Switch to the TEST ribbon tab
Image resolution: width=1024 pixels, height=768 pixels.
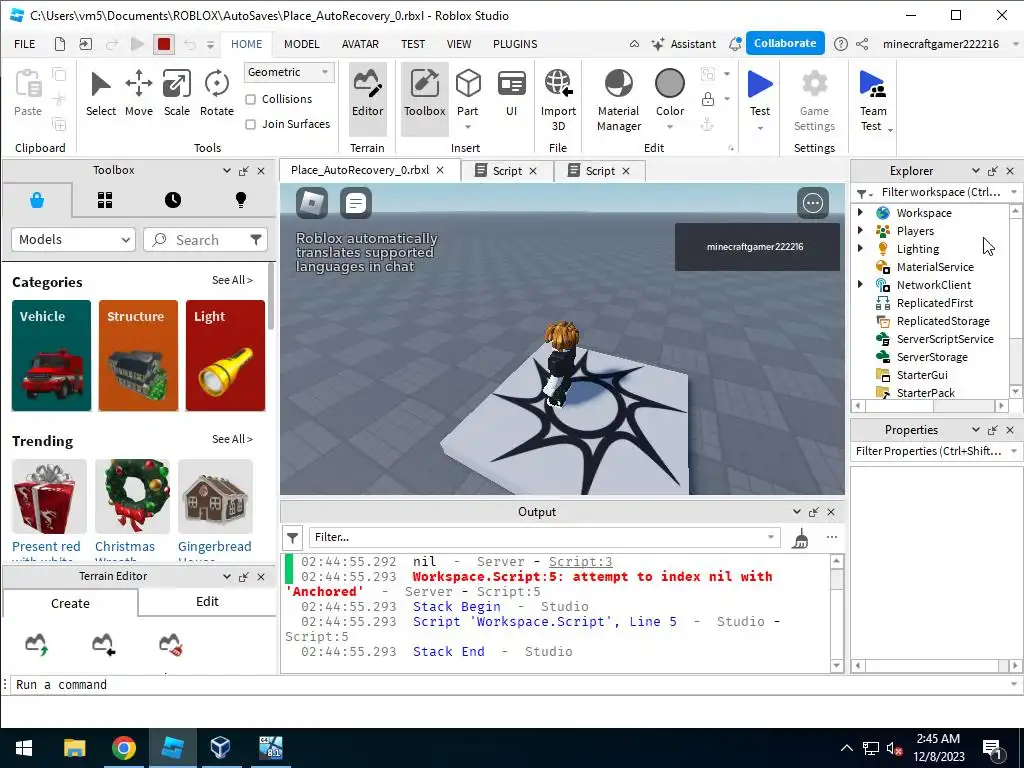point(413,44)
